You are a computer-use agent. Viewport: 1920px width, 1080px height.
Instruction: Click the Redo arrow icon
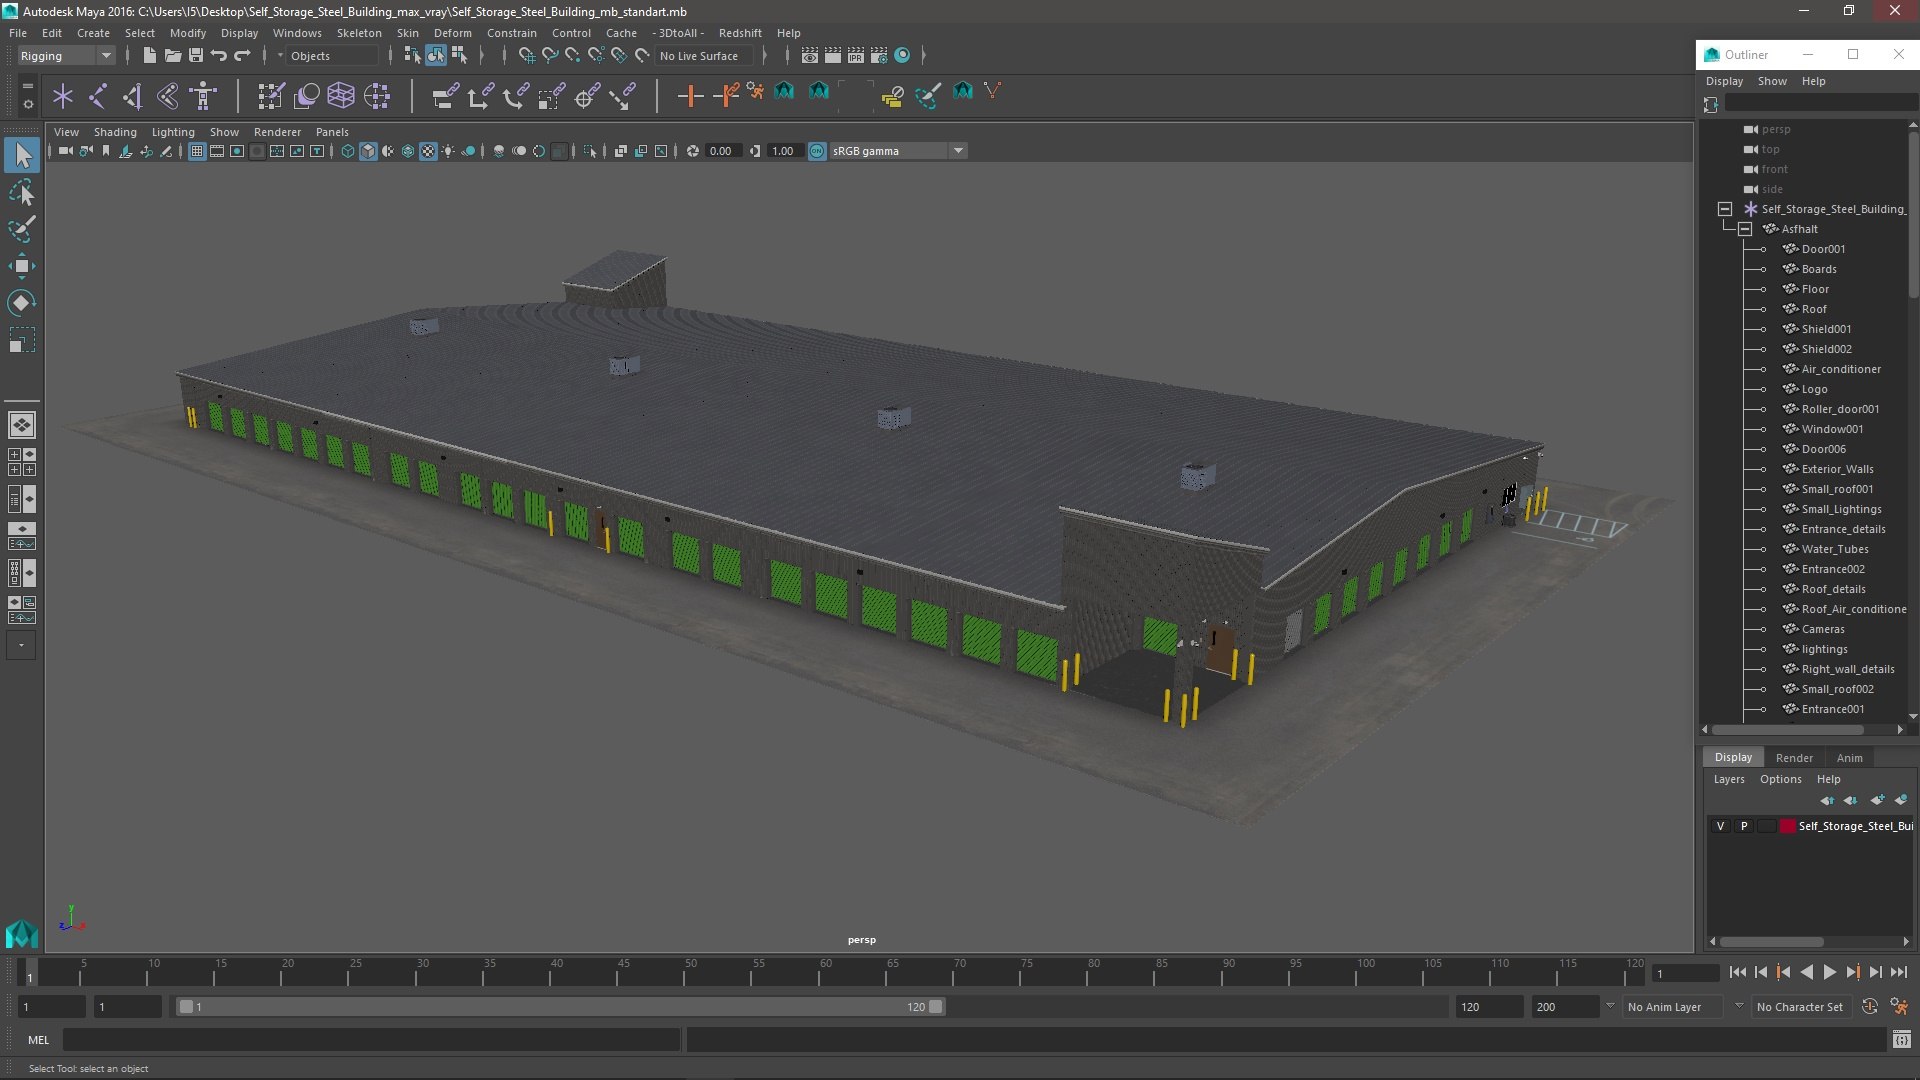242,56
